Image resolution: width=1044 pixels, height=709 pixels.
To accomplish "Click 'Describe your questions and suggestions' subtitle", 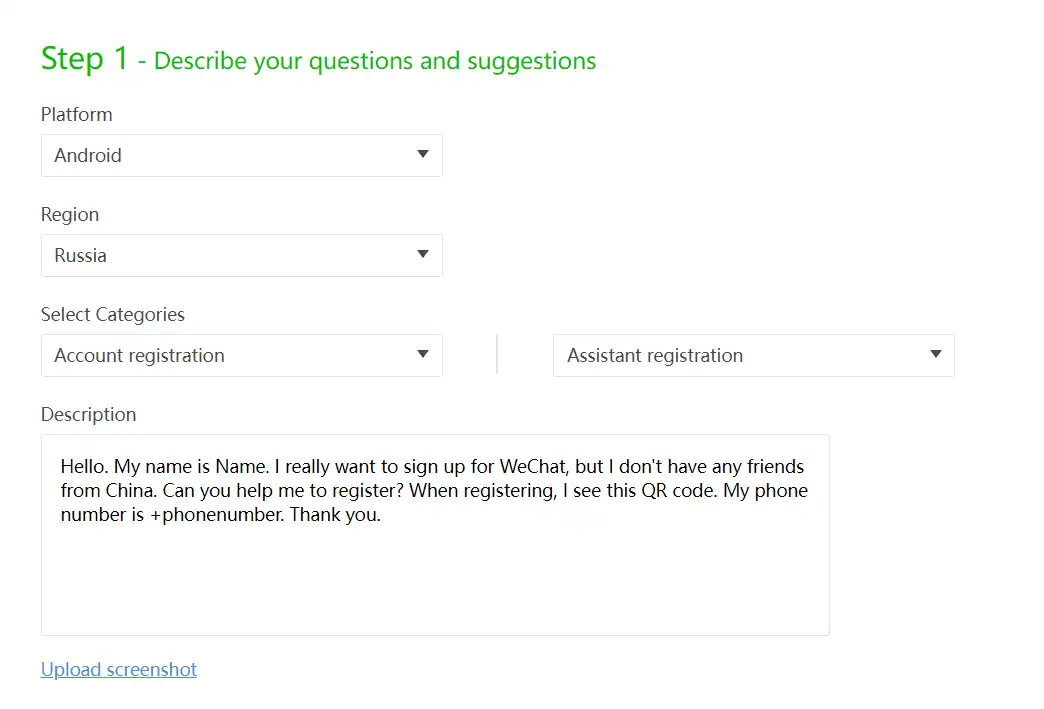I will [x=375, y=61].
